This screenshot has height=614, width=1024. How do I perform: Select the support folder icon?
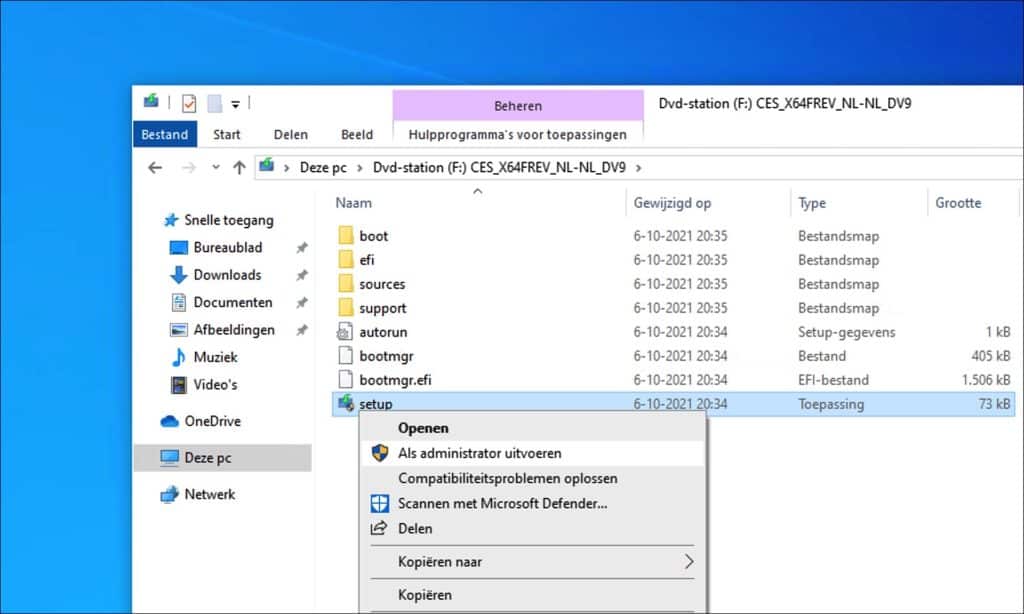click(345, 308)
